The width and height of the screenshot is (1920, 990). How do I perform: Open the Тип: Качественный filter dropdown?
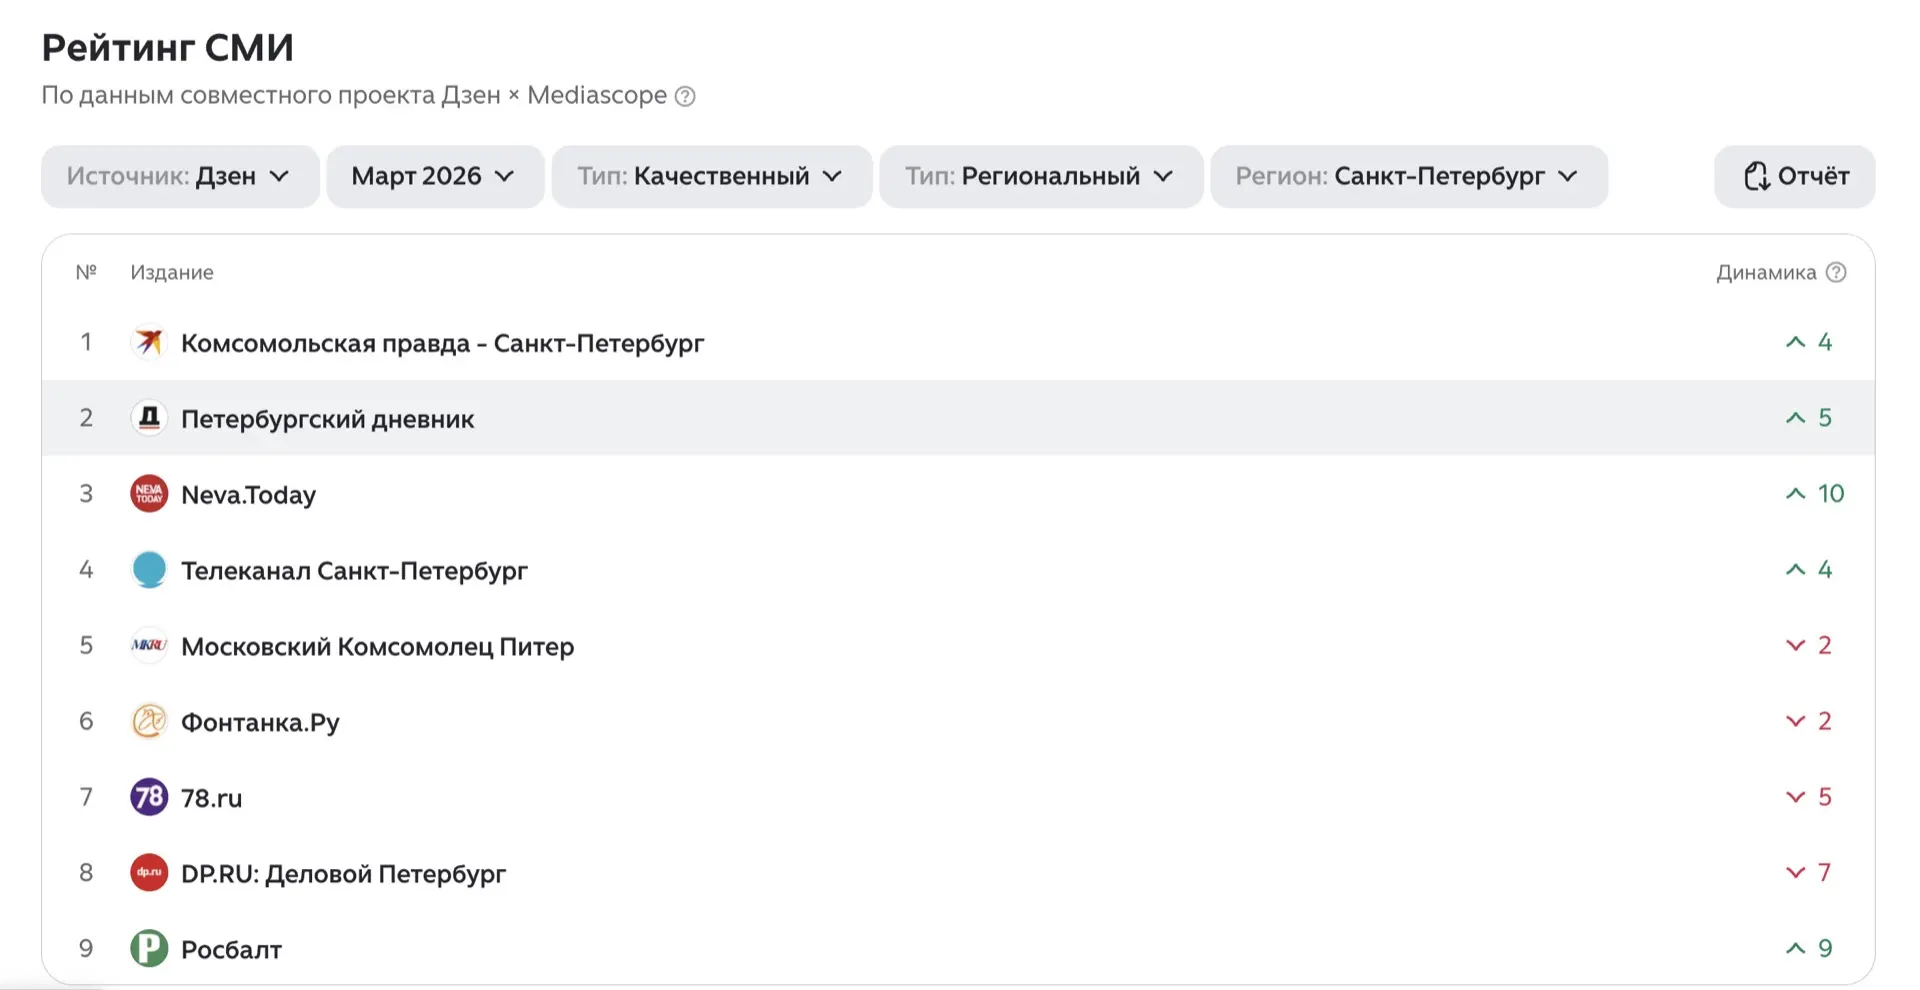coord(711,177)
